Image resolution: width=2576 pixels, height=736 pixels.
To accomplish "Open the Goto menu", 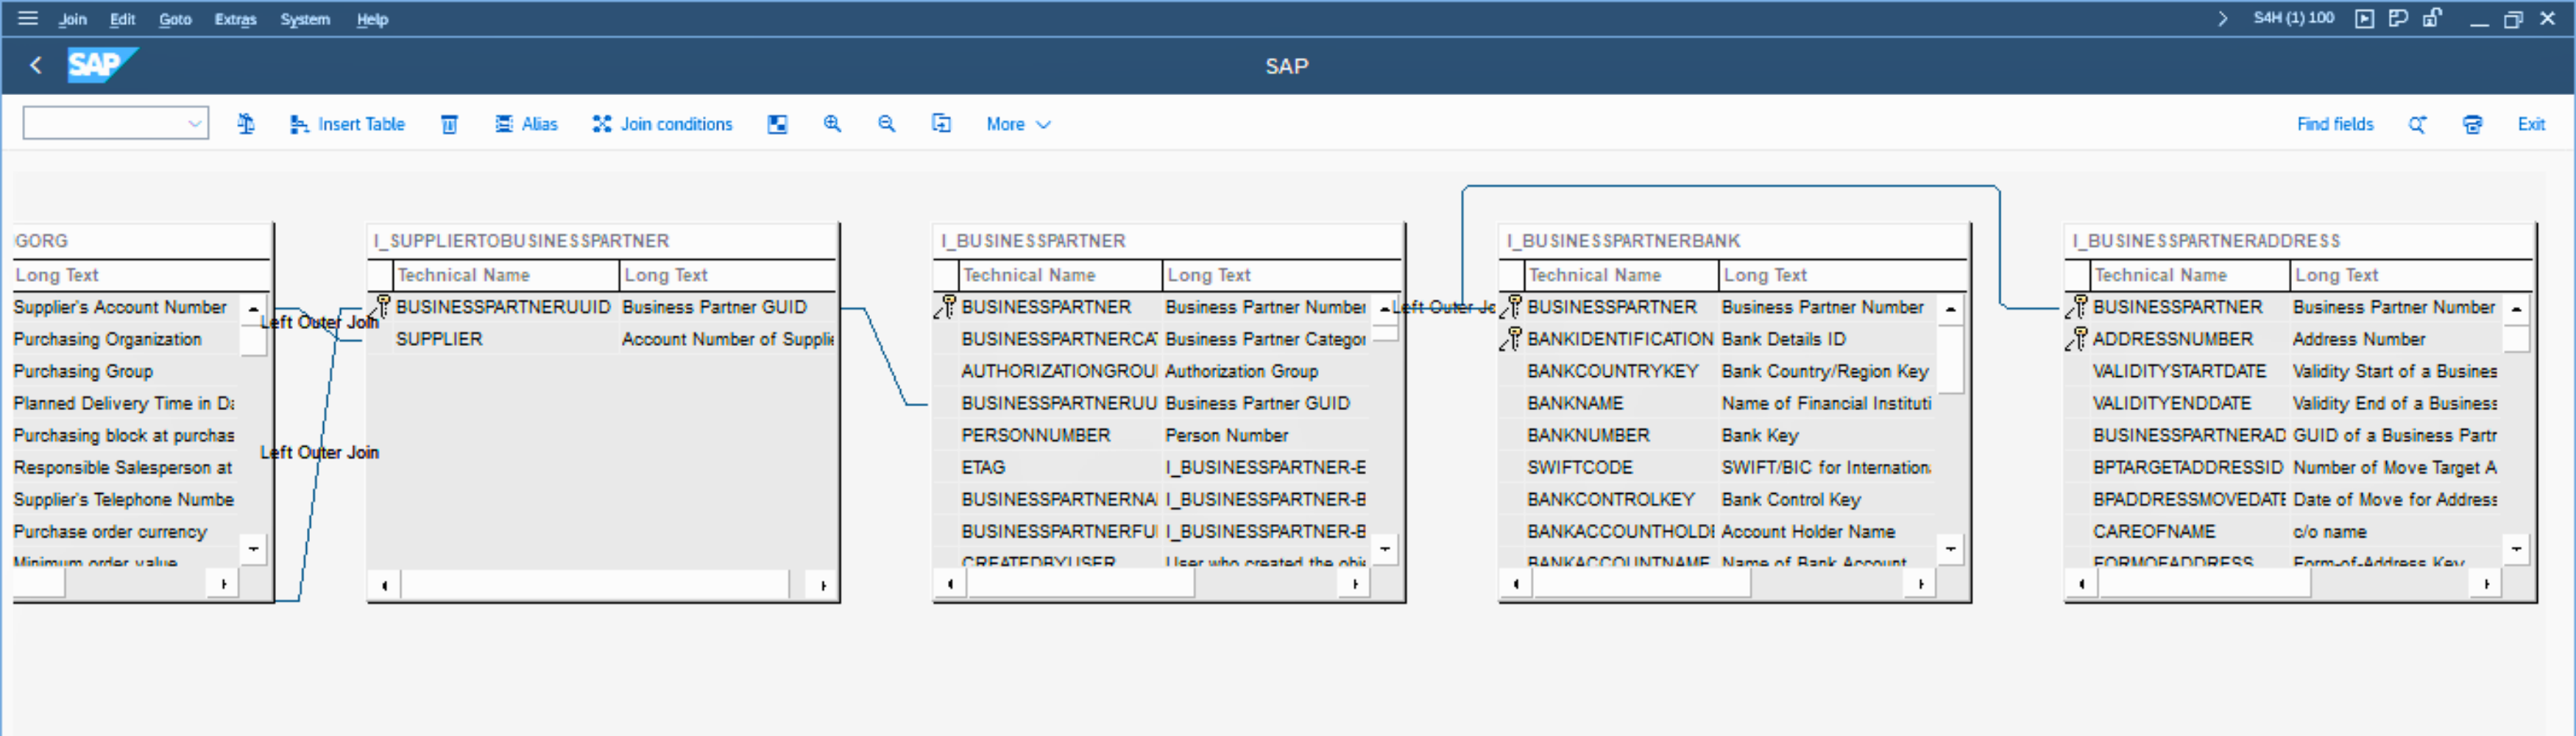I will coord(175,19).
